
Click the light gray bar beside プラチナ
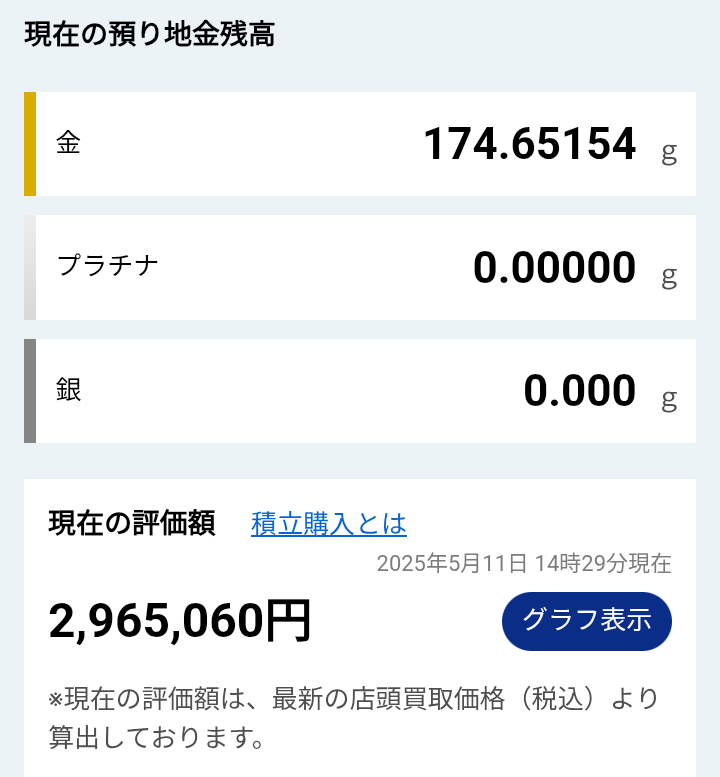[x=30, y=268]
